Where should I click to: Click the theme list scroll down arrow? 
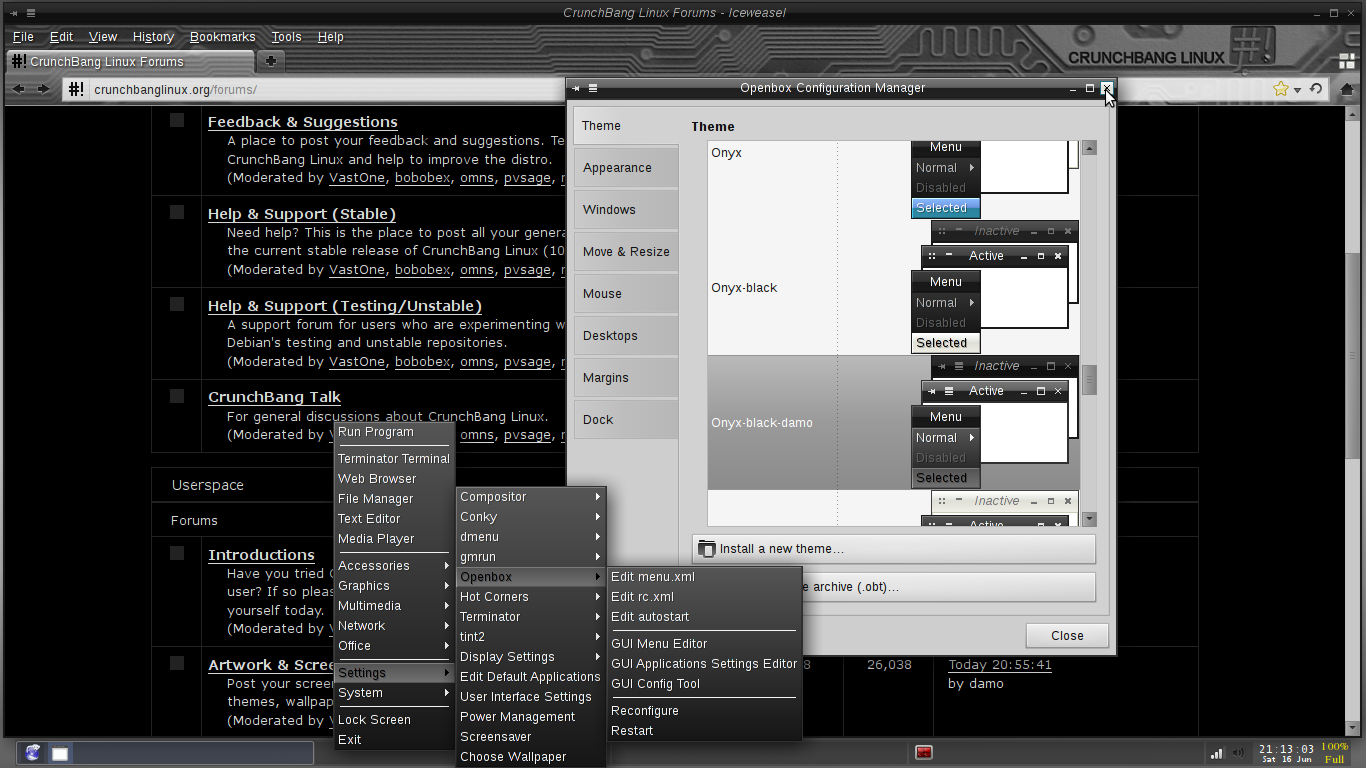[1090, 519]
